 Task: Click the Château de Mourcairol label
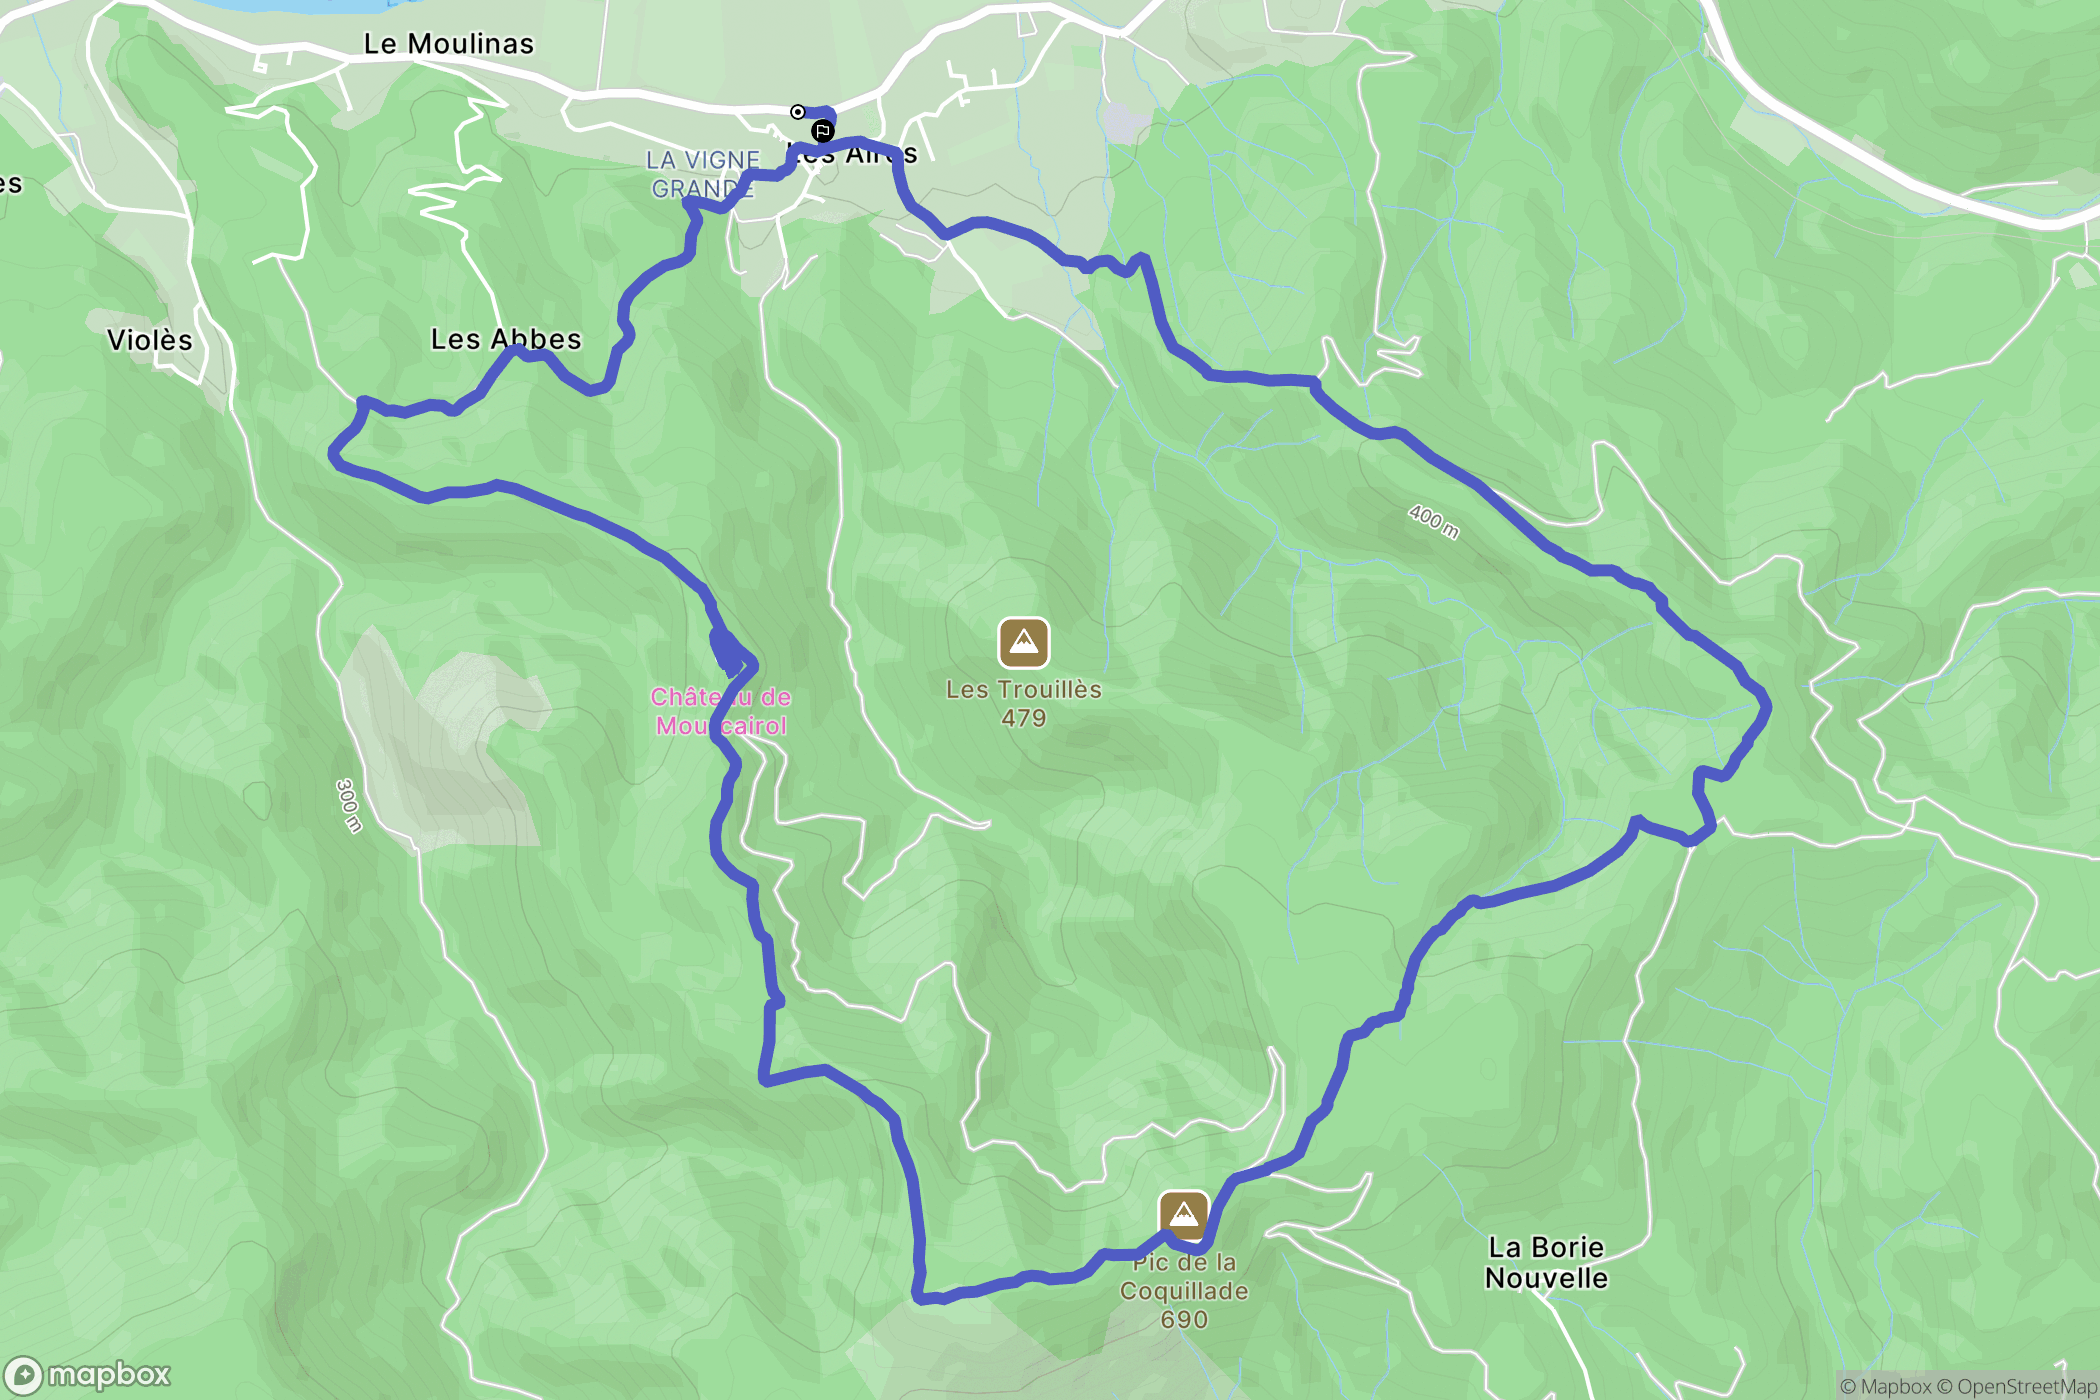721,711
